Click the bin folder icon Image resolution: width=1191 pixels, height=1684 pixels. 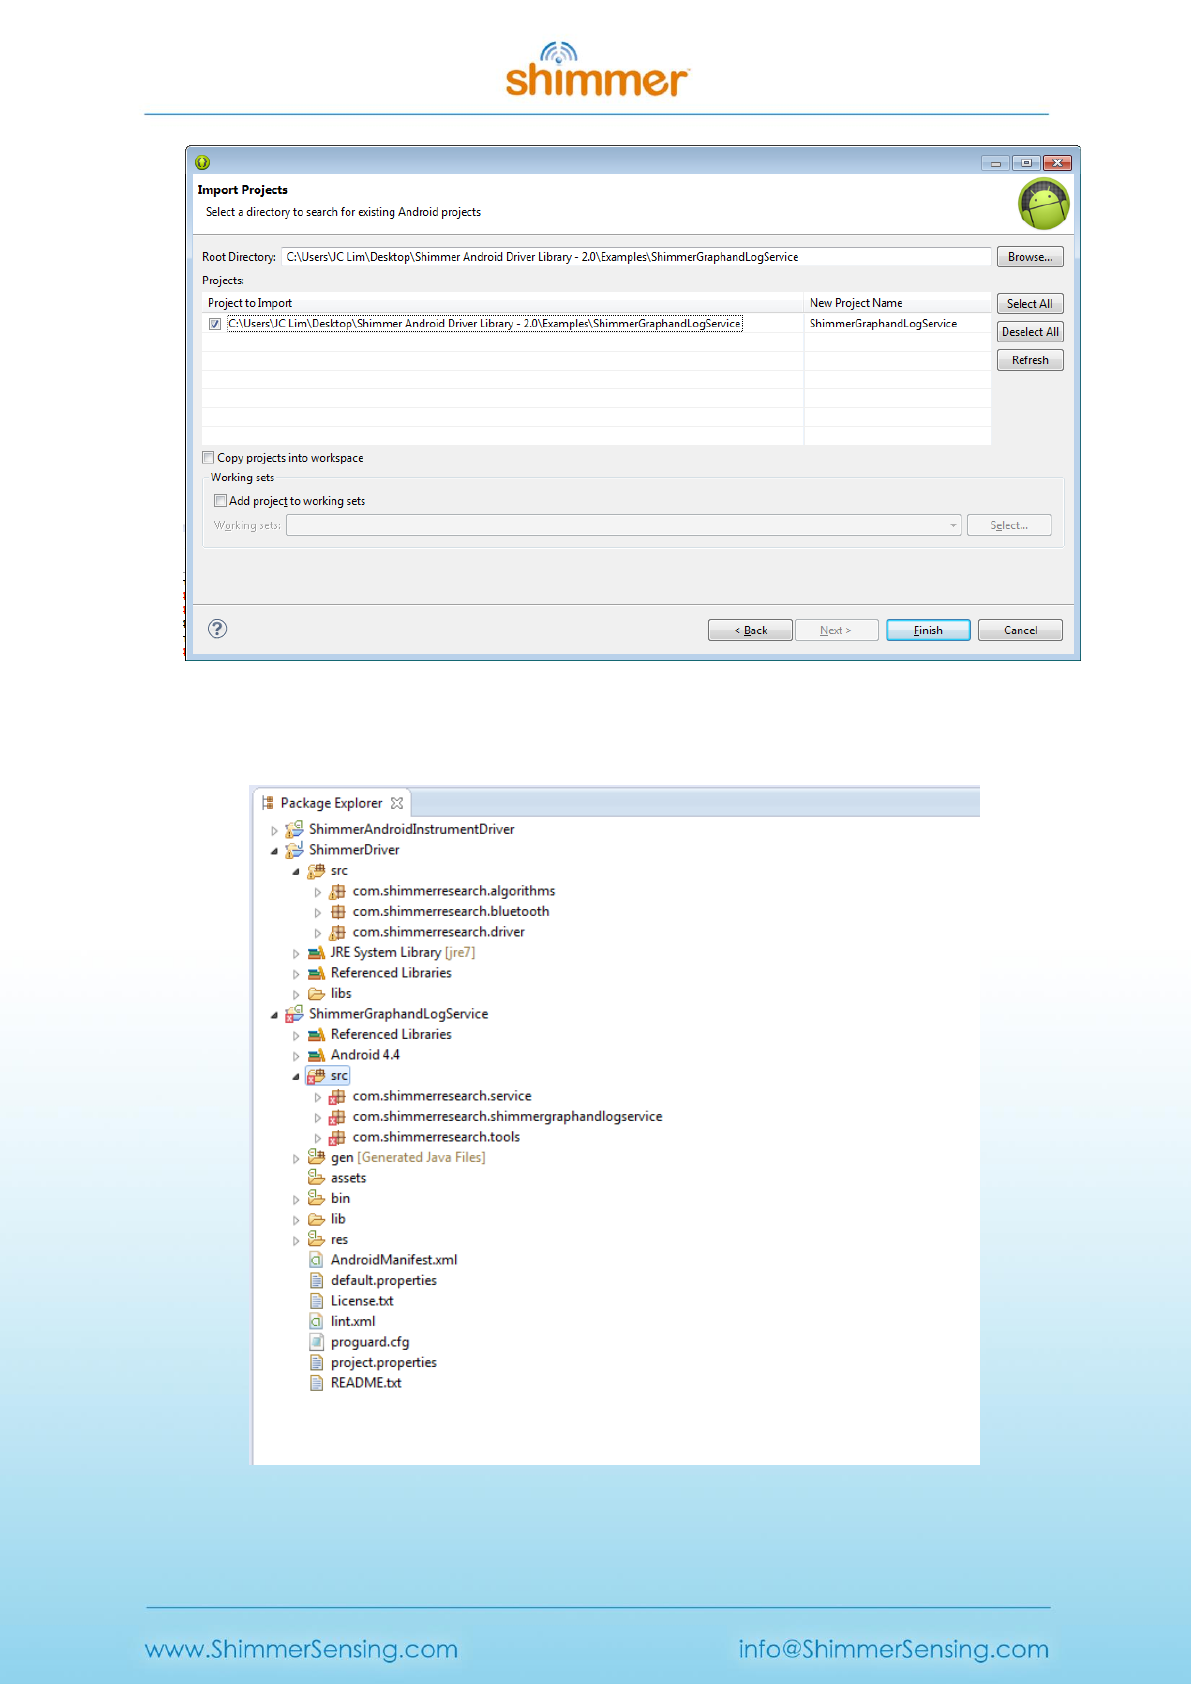(316, 1198)
